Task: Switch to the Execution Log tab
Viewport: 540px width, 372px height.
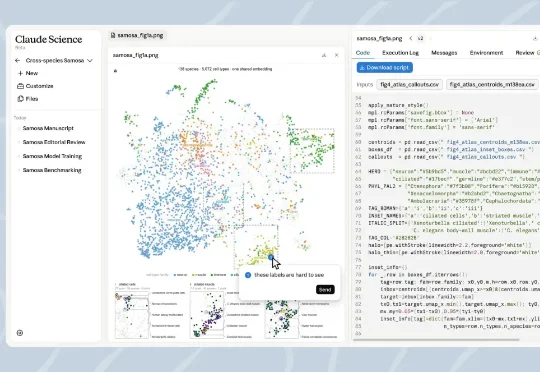Action: [400, 53]
